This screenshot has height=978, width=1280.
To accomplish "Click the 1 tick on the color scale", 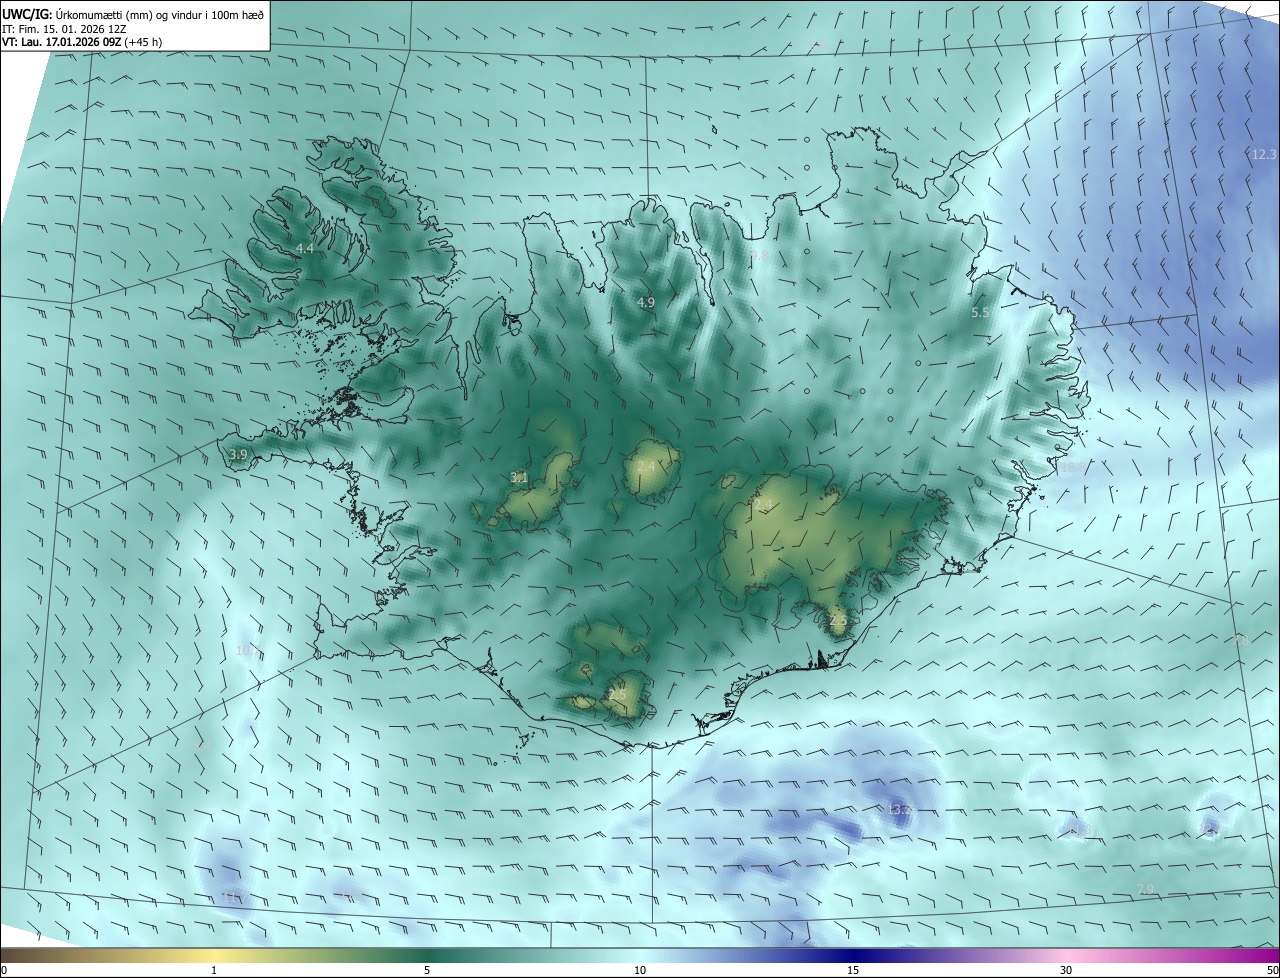I will 214,970.
